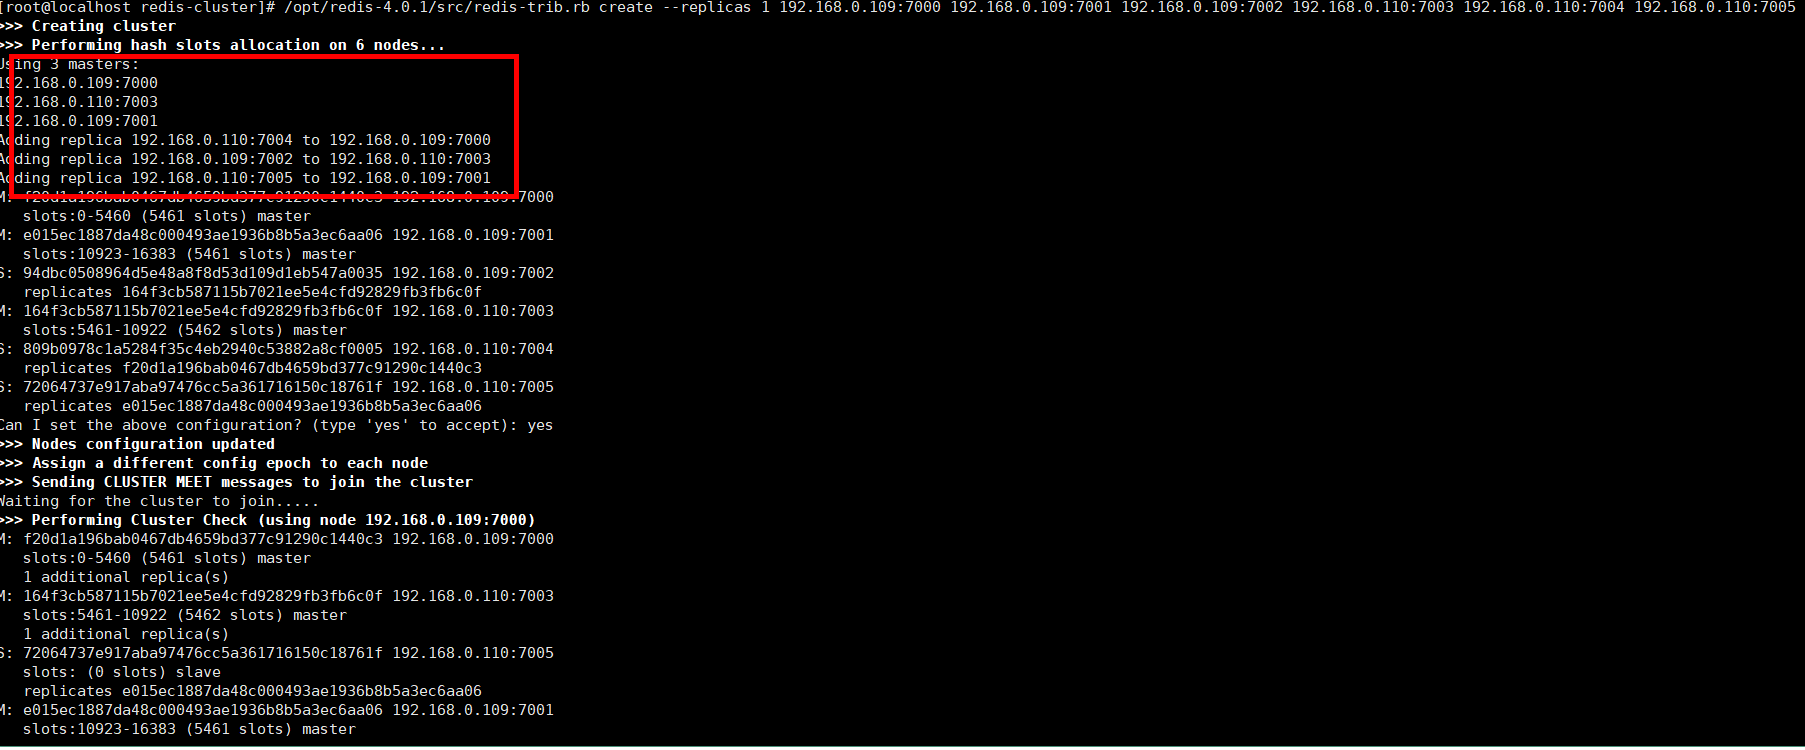Click the 72064737e917... slave line under Cluster Check

click(x=277, y=653)
